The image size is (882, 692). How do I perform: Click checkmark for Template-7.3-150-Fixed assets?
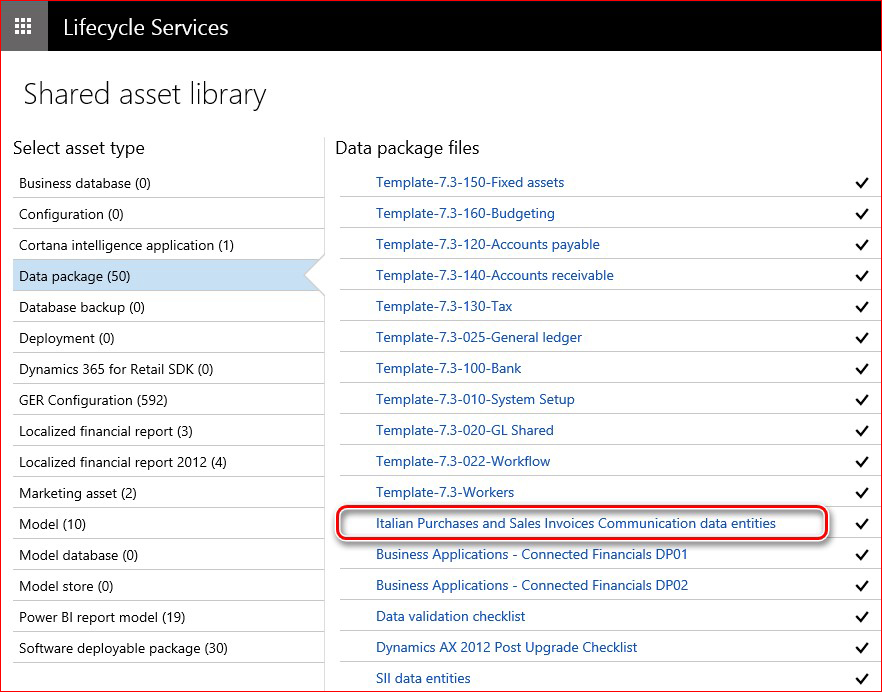point(862,183)
